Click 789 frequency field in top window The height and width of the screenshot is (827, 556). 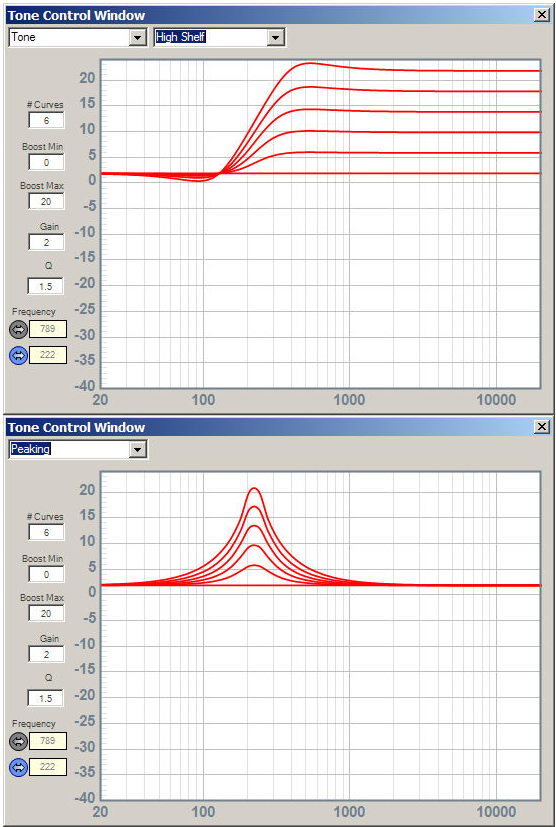(48, 329)
